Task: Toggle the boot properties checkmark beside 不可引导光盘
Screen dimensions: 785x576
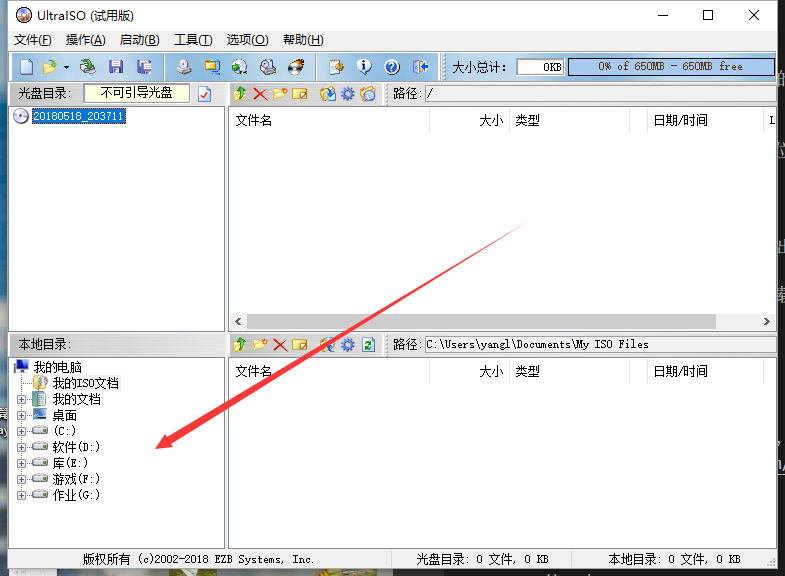Action: click(205, 94)
